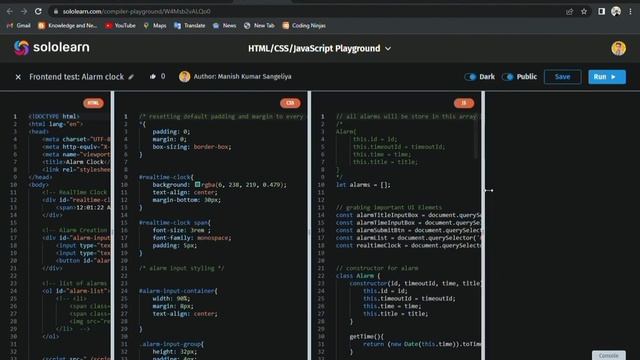Click the 'class Alarm {' line in JS
This screenshot has width=640, height=360.
pos(358,276)
